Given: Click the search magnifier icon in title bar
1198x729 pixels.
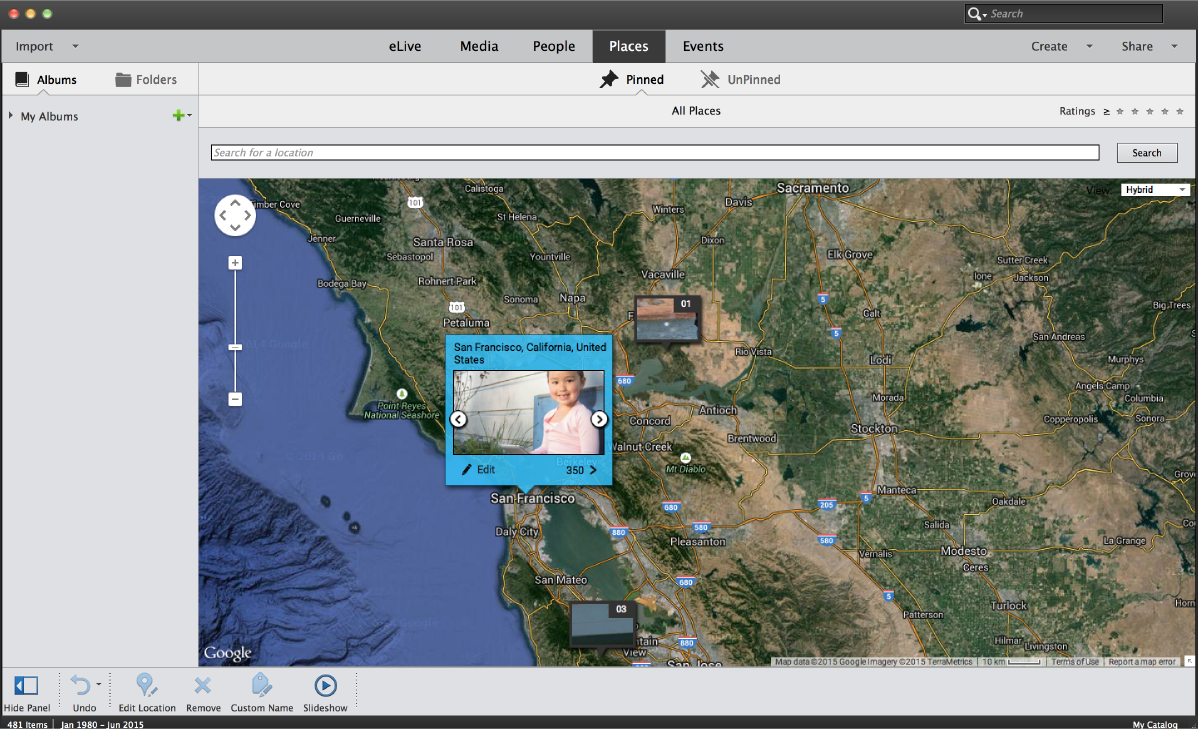Looking at the screenshot, I should [974, 14].
